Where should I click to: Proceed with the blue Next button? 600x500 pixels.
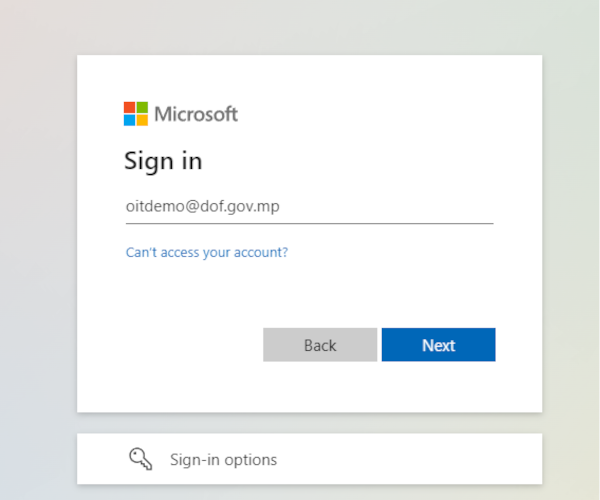pyautogui.click(x=439, y=345)
